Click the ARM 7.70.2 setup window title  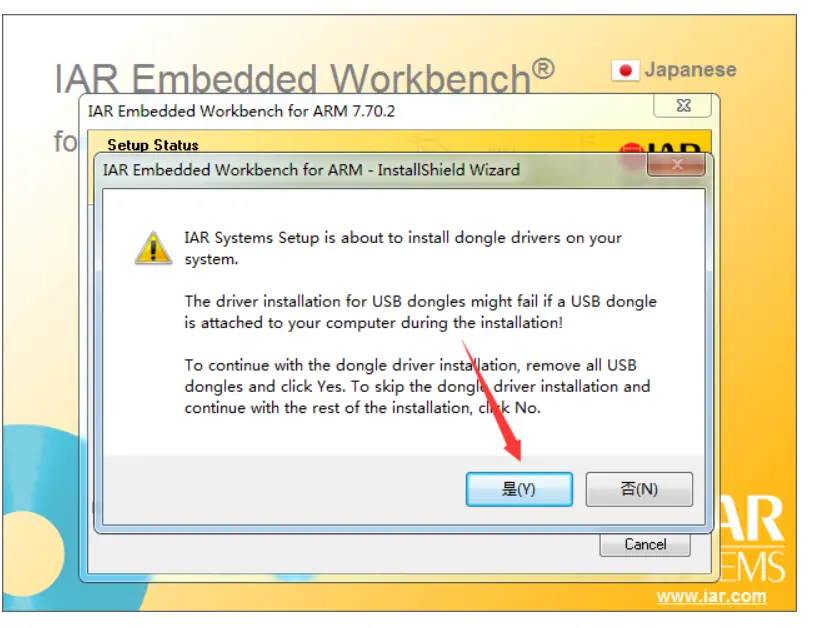point(241,111)
